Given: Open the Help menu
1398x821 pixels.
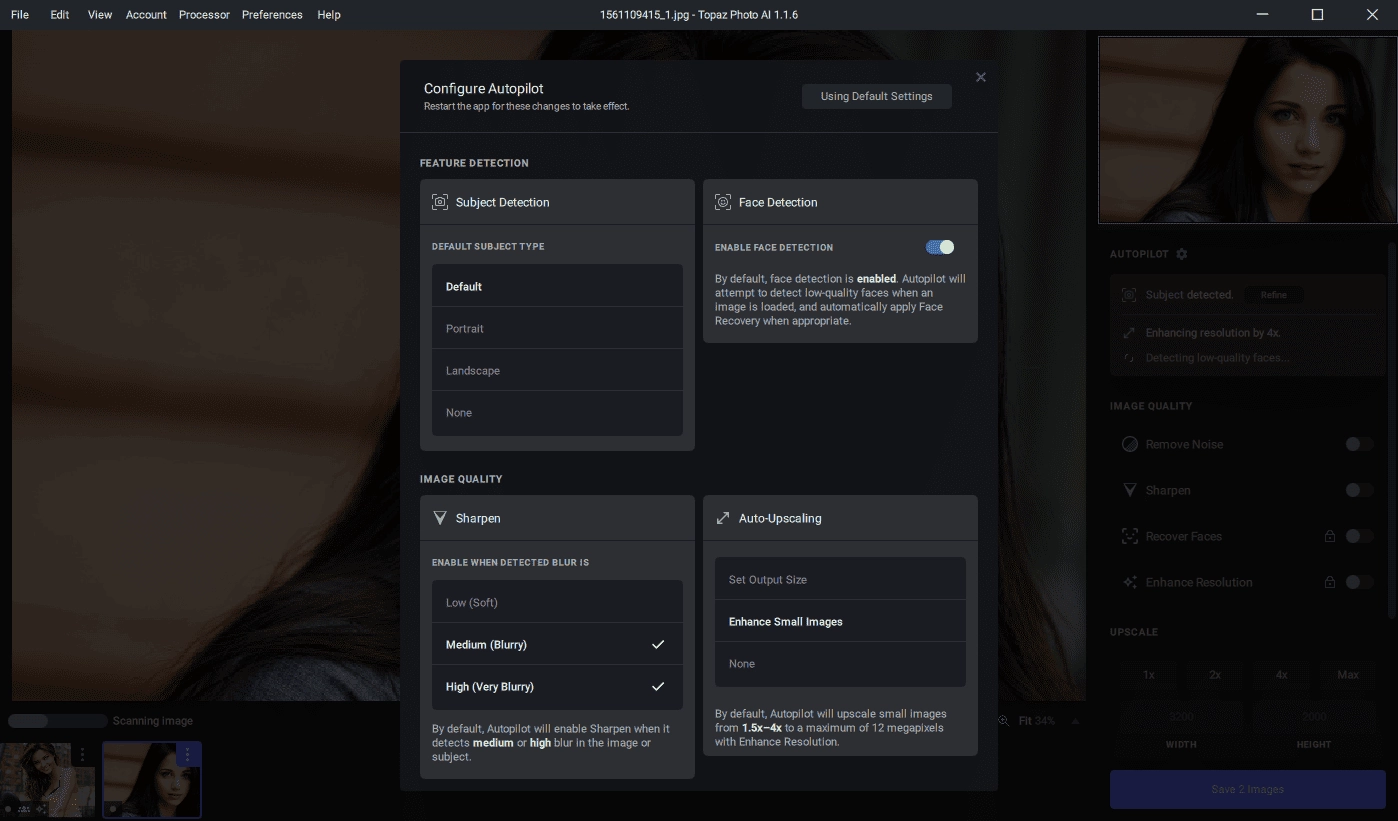Looking at the screenshot, I should pos(329,15).
